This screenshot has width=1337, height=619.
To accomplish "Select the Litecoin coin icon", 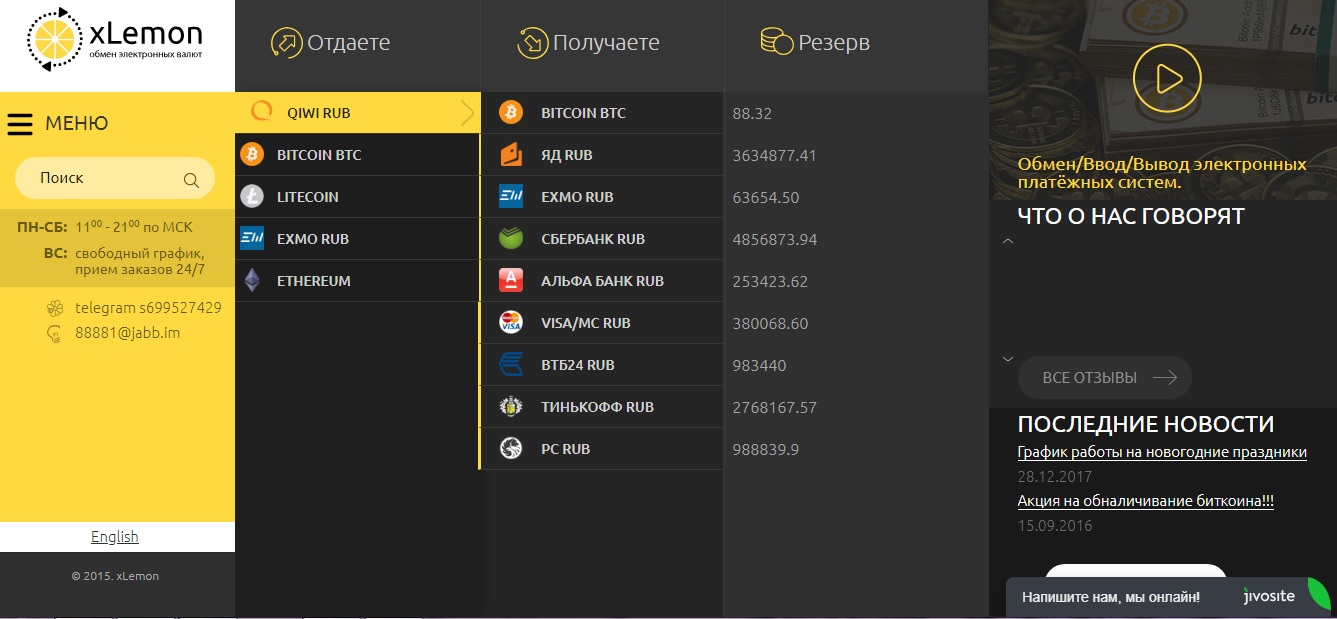I will coord(252,197).
